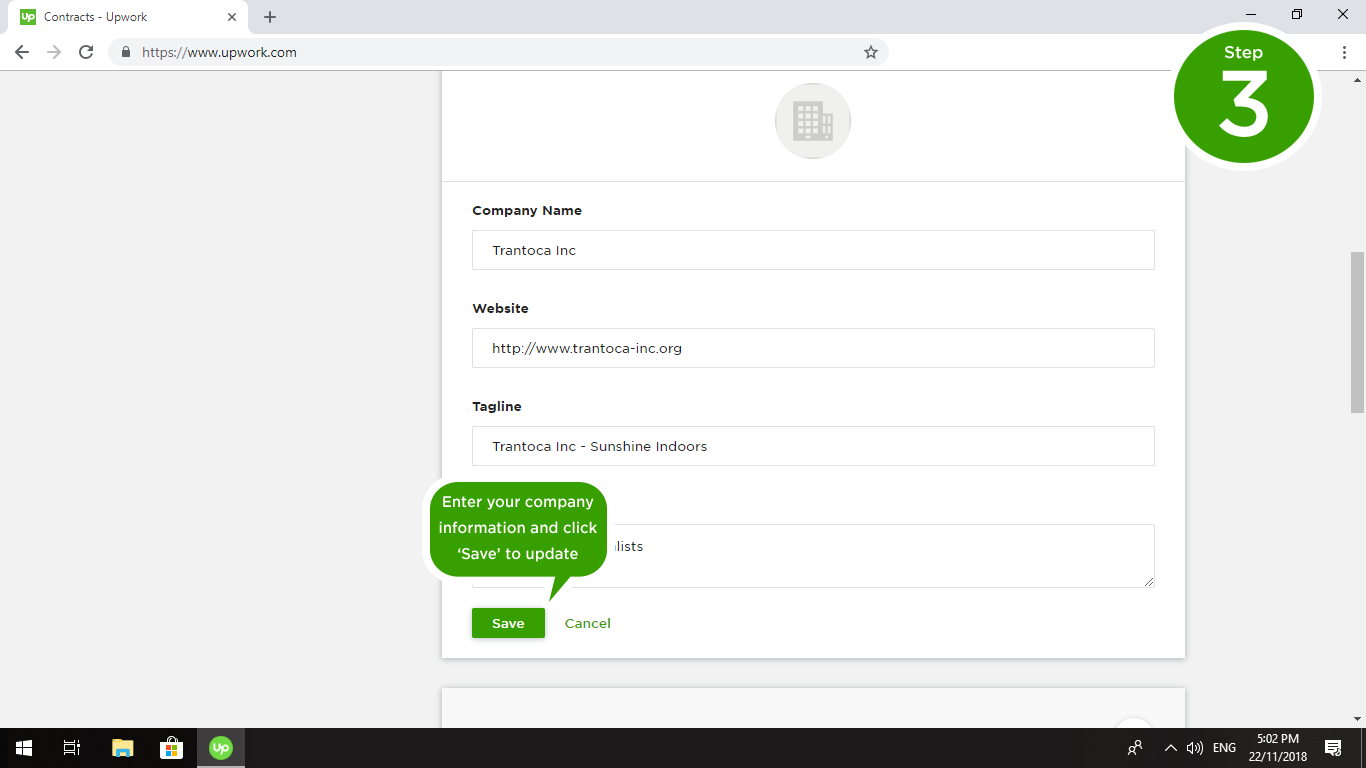Screen dimensions: 1366x768
Task: Go back to previous page
Action: click(x=22, y=52)
